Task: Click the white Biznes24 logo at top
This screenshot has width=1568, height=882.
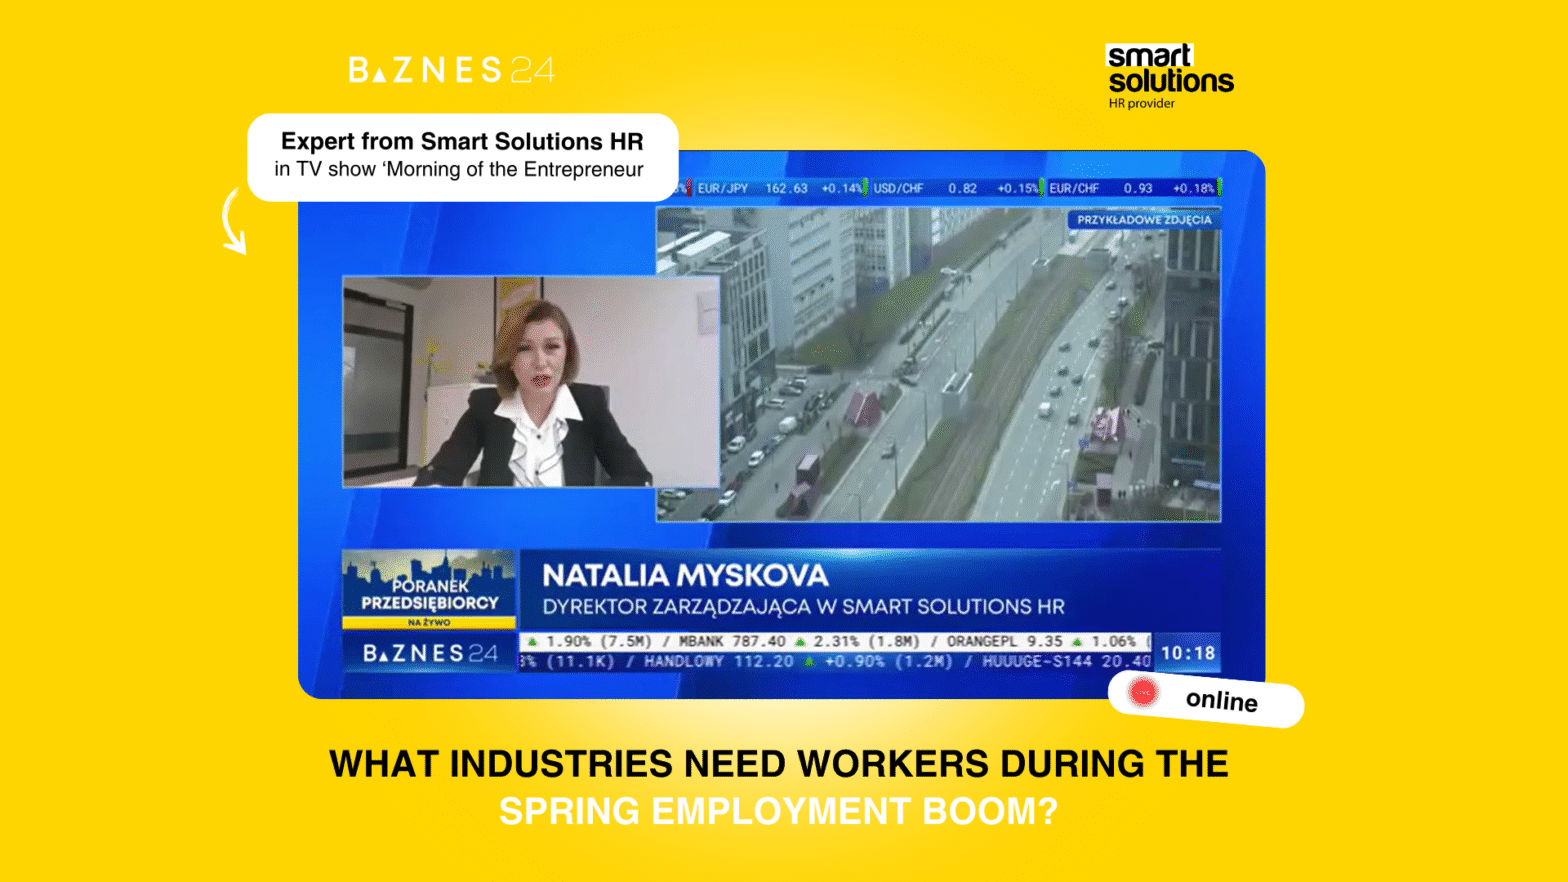Action: click(451, 69)
